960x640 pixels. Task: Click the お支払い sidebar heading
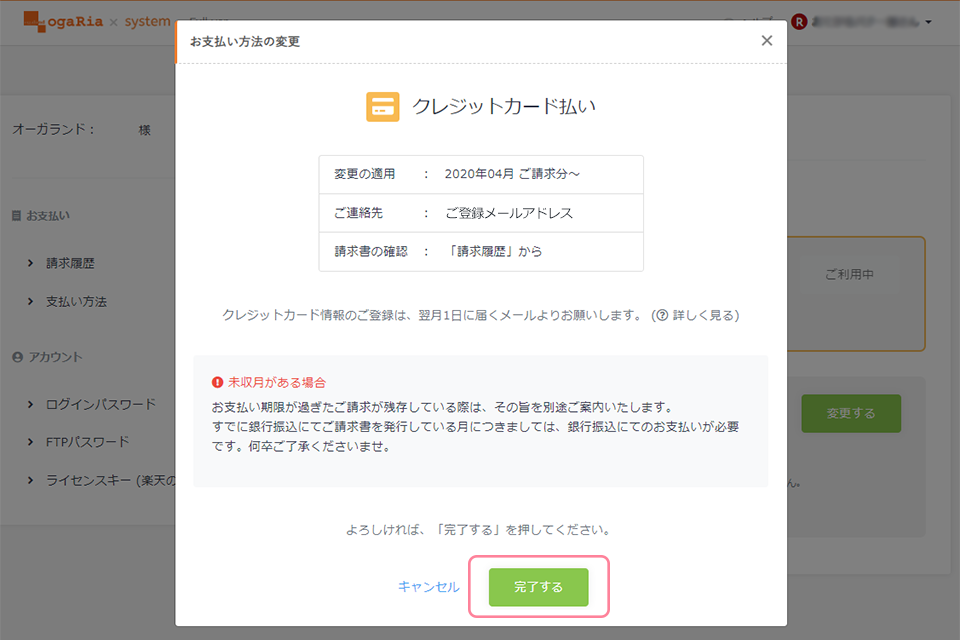48,216
